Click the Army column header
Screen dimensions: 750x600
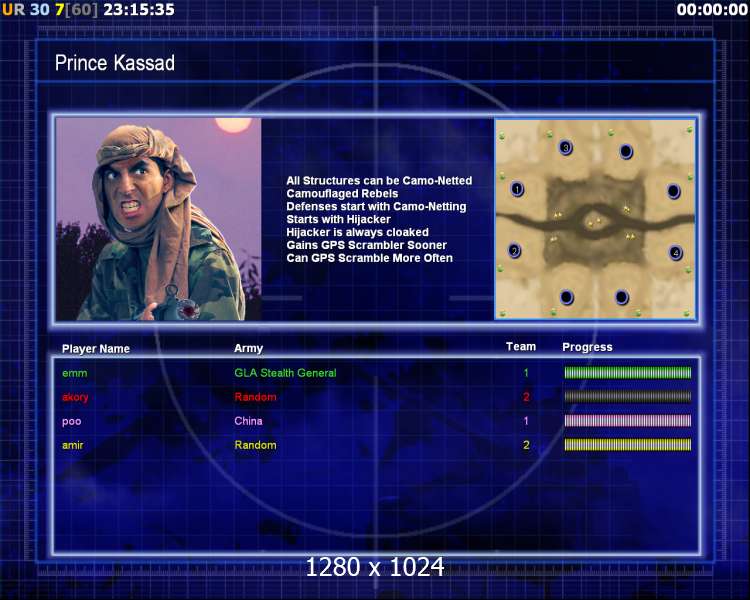[248, 348]
